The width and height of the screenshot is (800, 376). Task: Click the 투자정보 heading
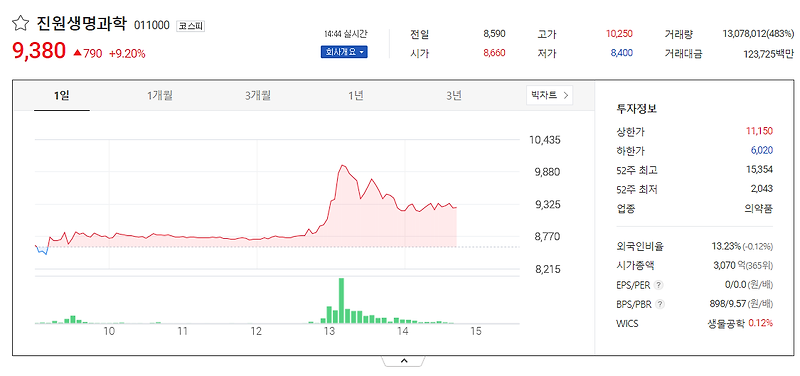point(637,109)
